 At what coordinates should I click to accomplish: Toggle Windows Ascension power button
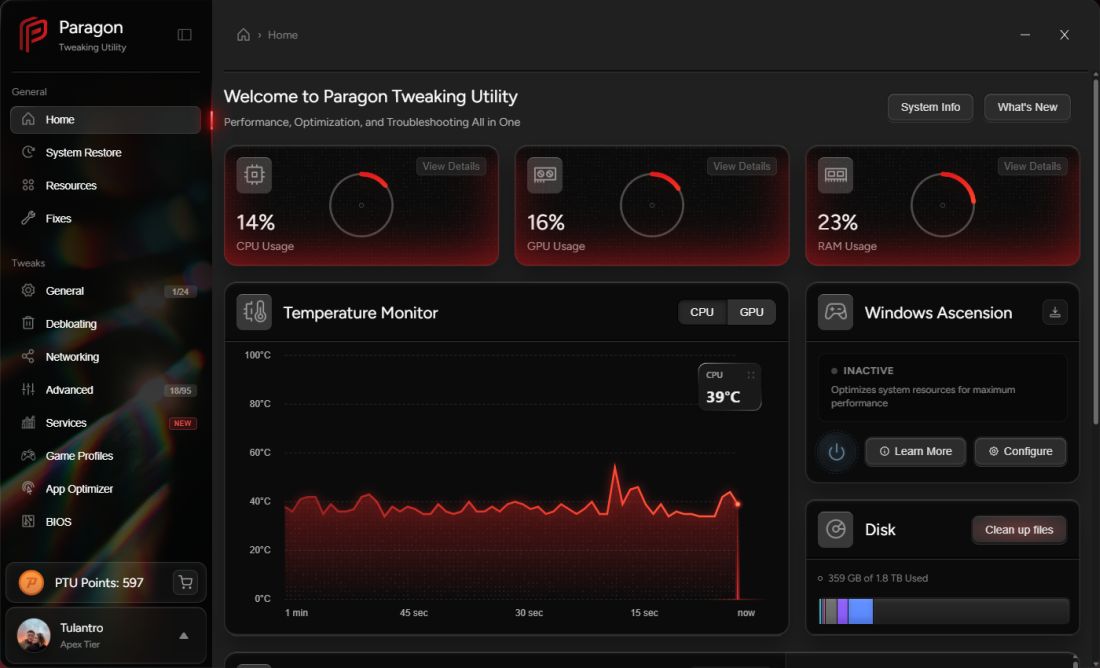pos(836,452)
